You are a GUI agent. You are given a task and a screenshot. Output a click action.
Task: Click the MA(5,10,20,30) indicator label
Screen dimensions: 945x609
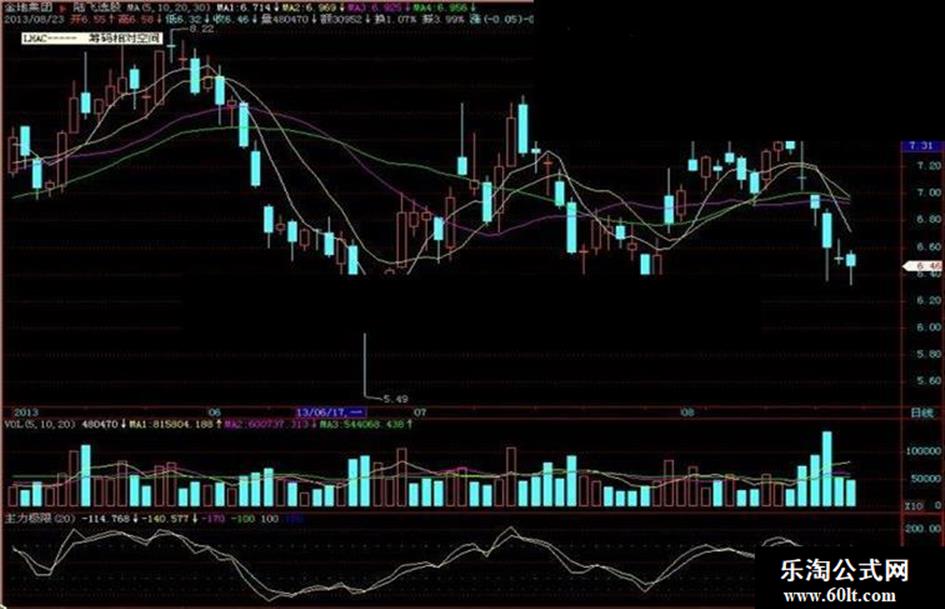(x=170, y=8)
